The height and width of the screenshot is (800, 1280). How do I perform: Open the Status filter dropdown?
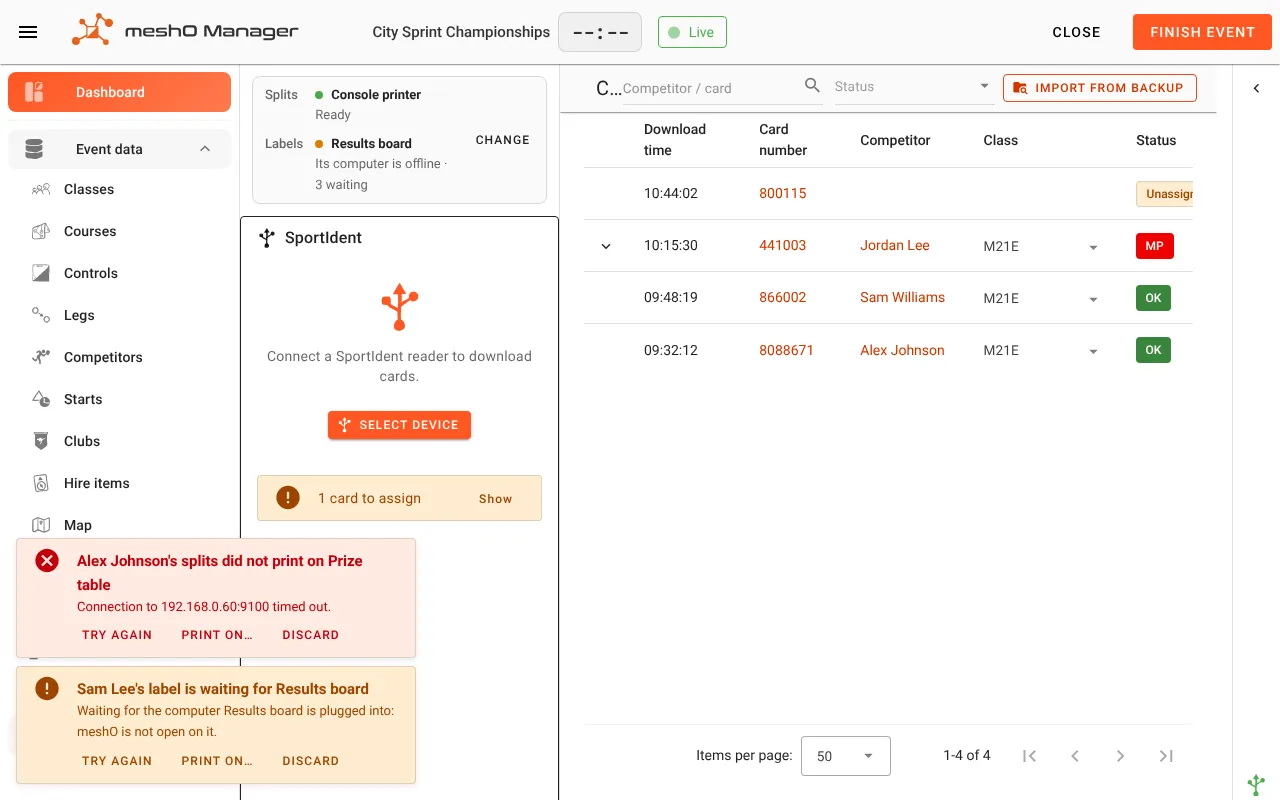click(913, 87)
